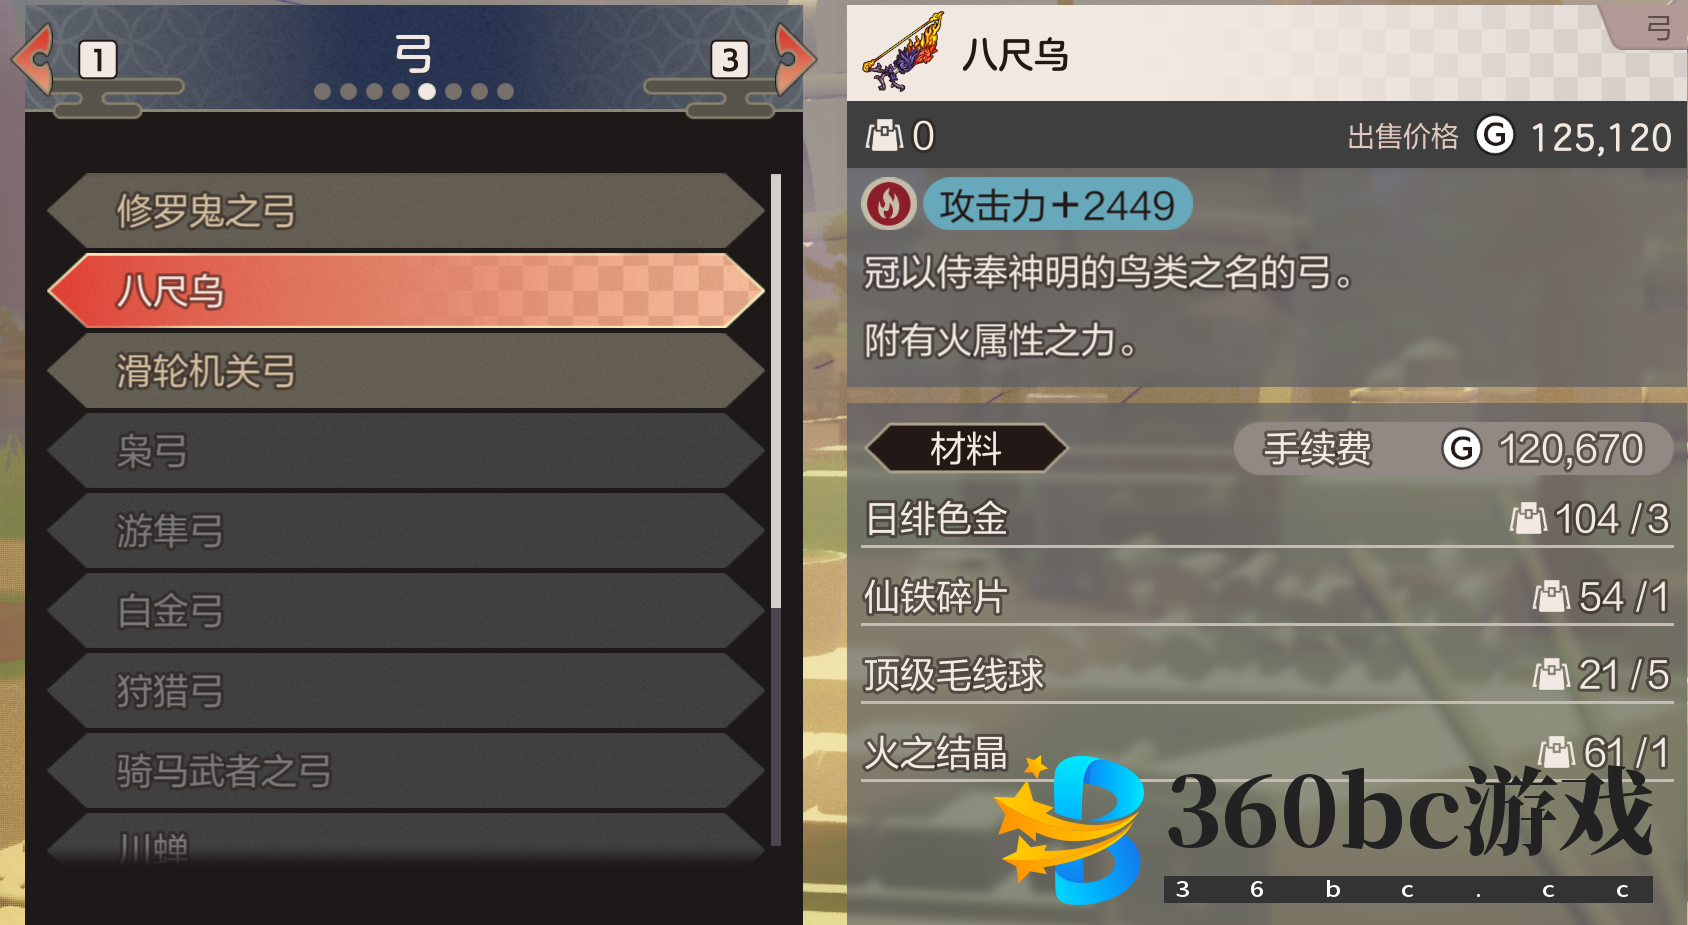This screenshot has width=1688, height=925.
Task: Click the left red arrow for previous category
Action: point(33,59)
